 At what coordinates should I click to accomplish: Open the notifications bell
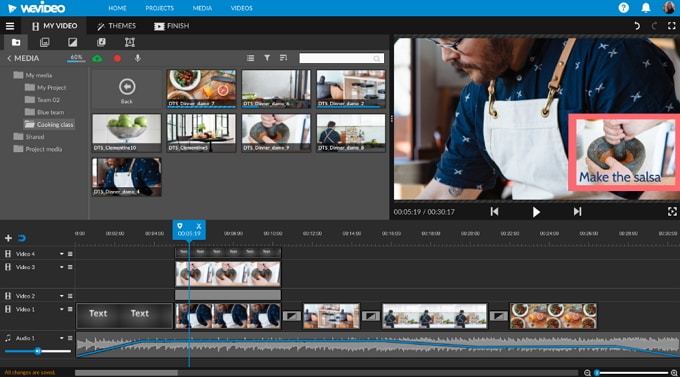pos(646,8)
